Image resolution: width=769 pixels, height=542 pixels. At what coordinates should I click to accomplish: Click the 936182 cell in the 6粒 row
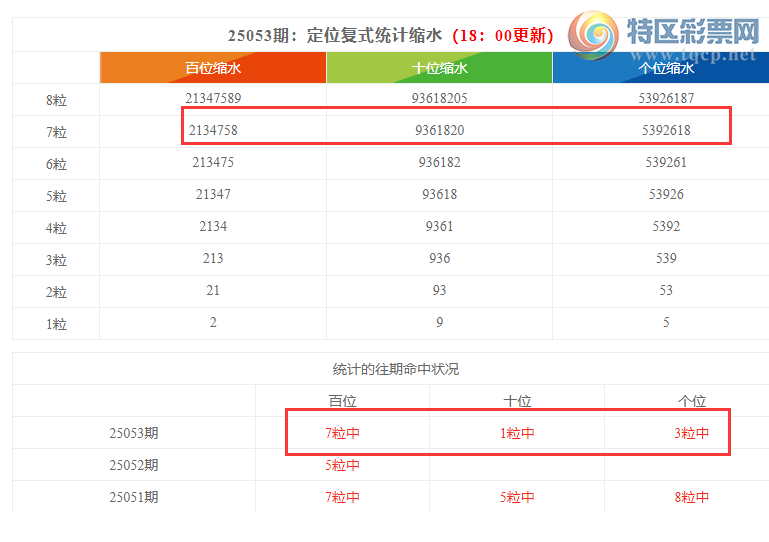pos(439,162)
